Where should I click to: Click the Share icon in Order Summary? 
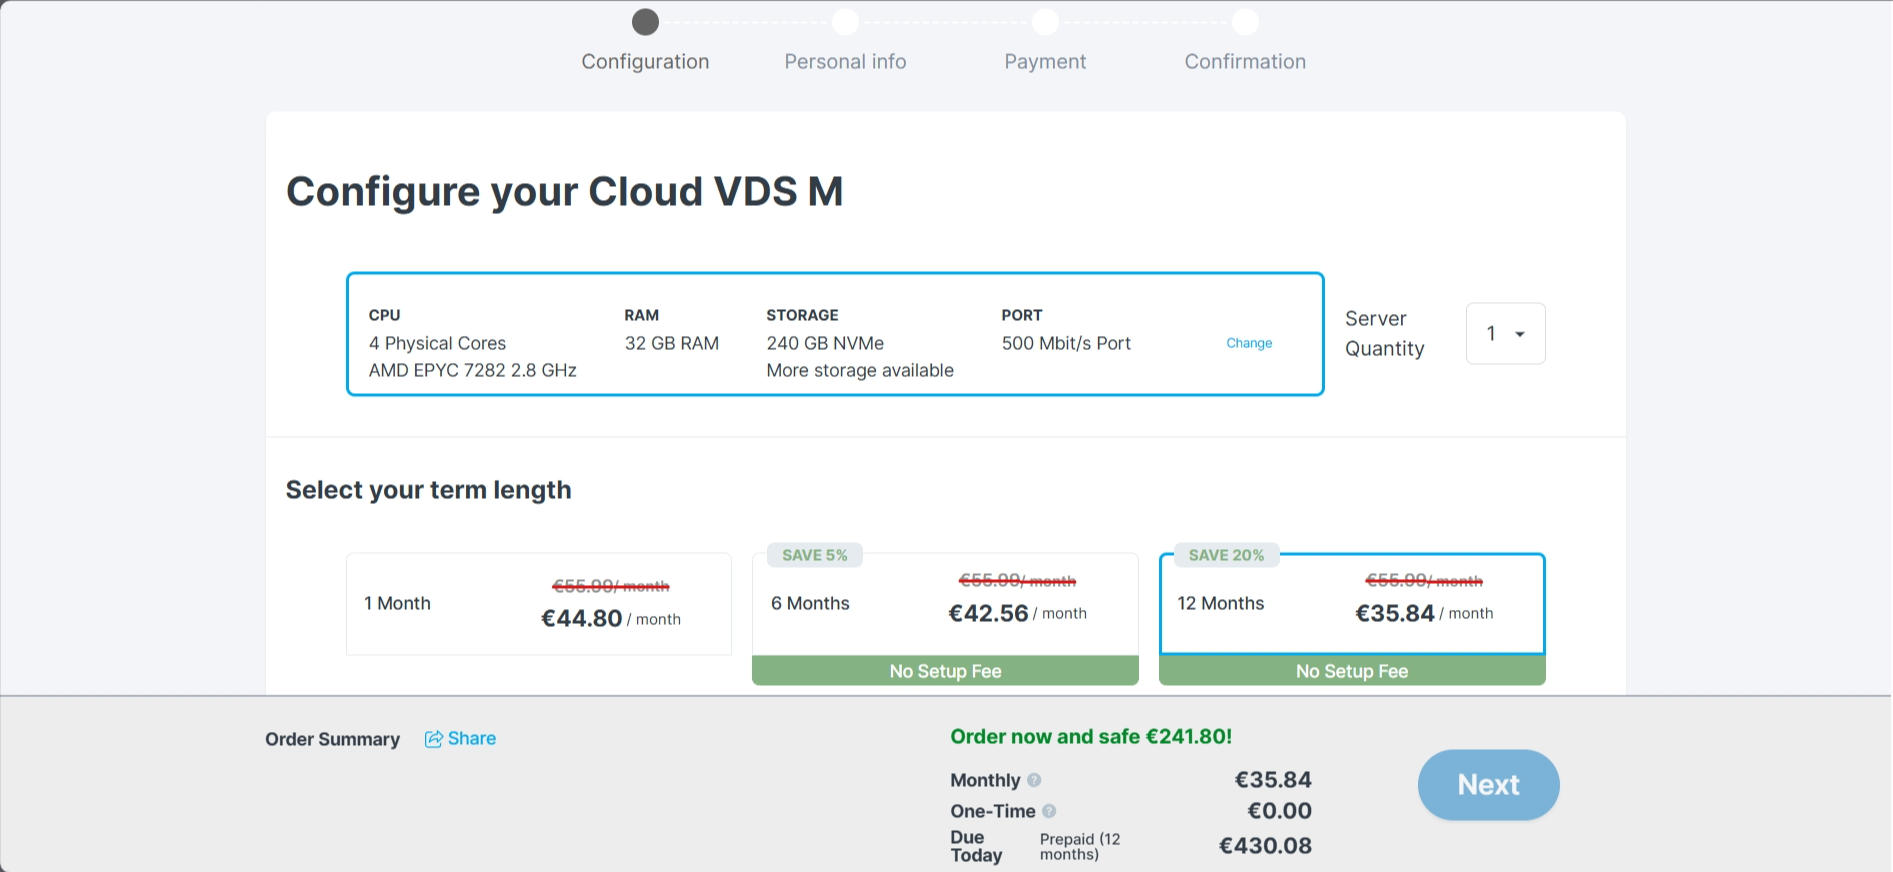(433, 739)
